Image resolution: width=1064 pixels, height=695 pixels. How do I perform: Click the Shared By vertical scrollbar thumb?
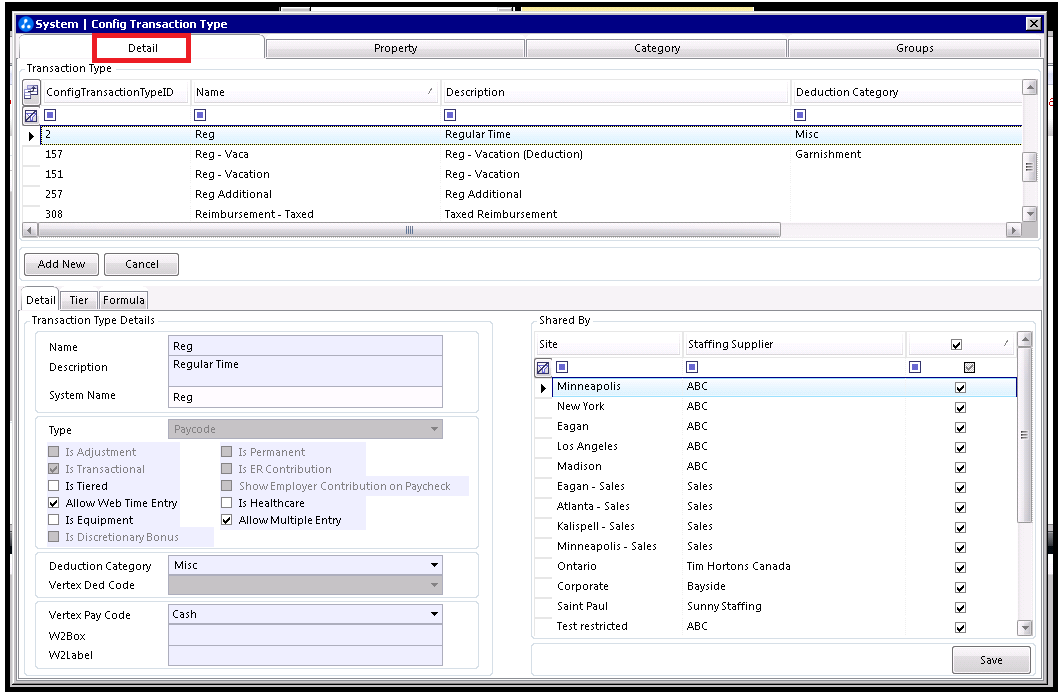pos(1025,434)
